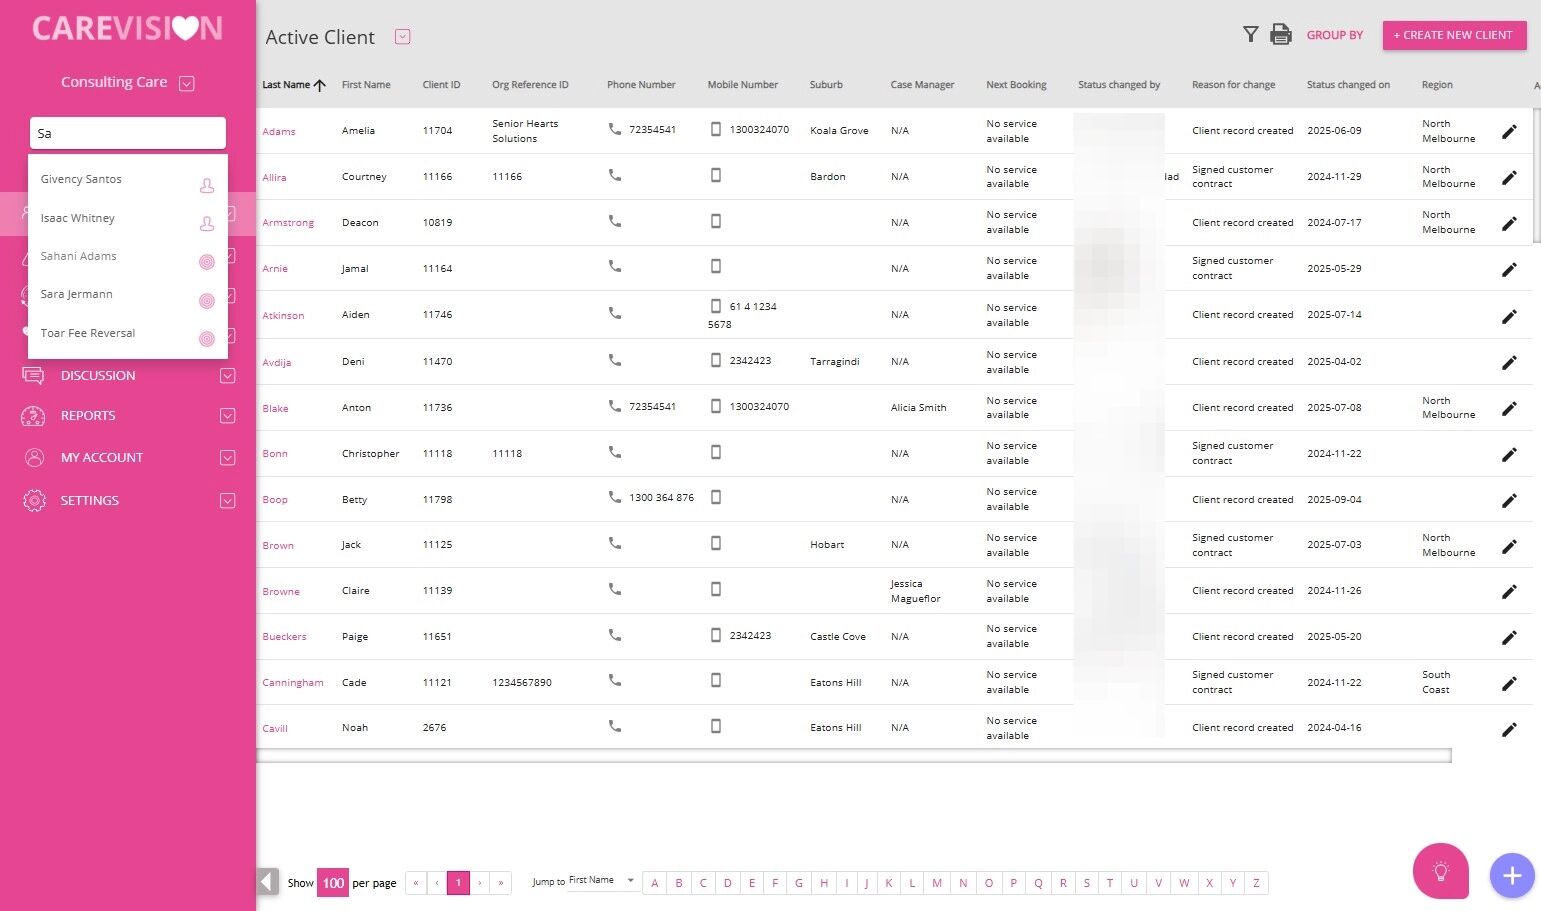Edit Cavill Noah record pencil icon
Viewport: 1541px width, 911px height.
[1510, 729]
